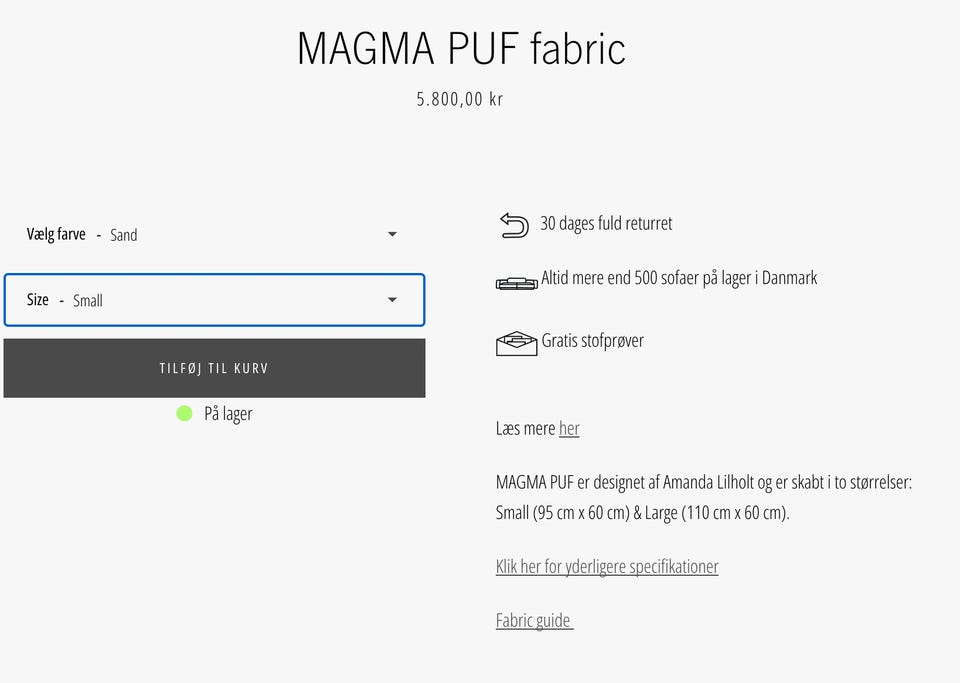Open the Fabric guide link
The image size is (960, 683).
click(x=534, y=621)
